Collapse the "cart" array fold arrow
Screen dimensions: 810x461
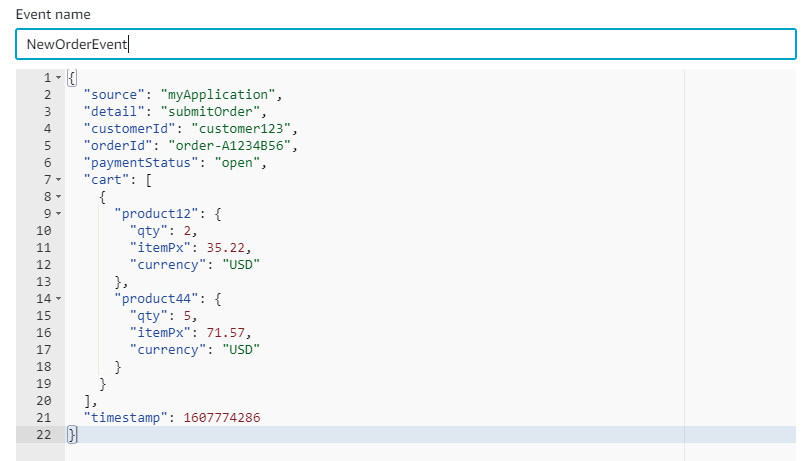pos(58,180)
